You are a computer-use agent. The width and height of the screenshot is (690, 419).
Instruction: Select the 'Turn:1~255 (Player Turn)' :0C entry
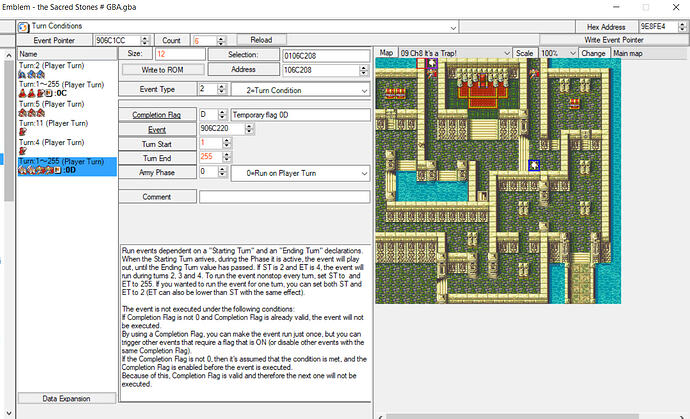(67, 89)
